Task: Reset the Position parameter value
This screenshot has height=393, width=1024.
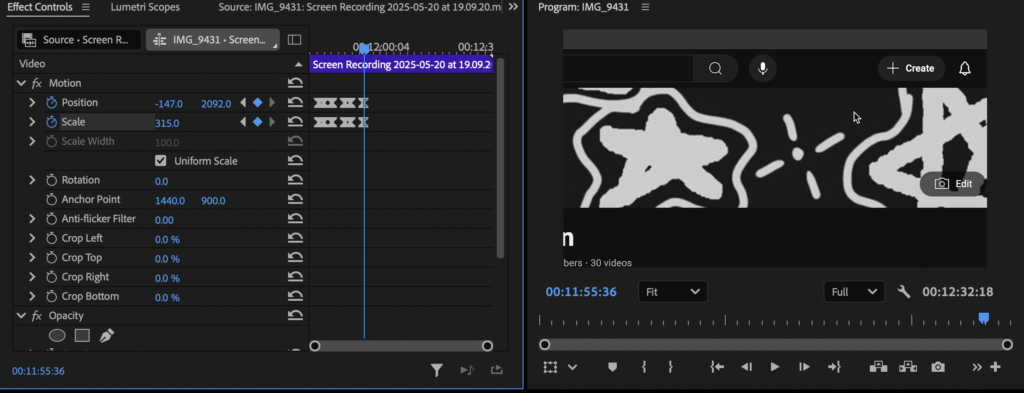Action: coord(295,102)
